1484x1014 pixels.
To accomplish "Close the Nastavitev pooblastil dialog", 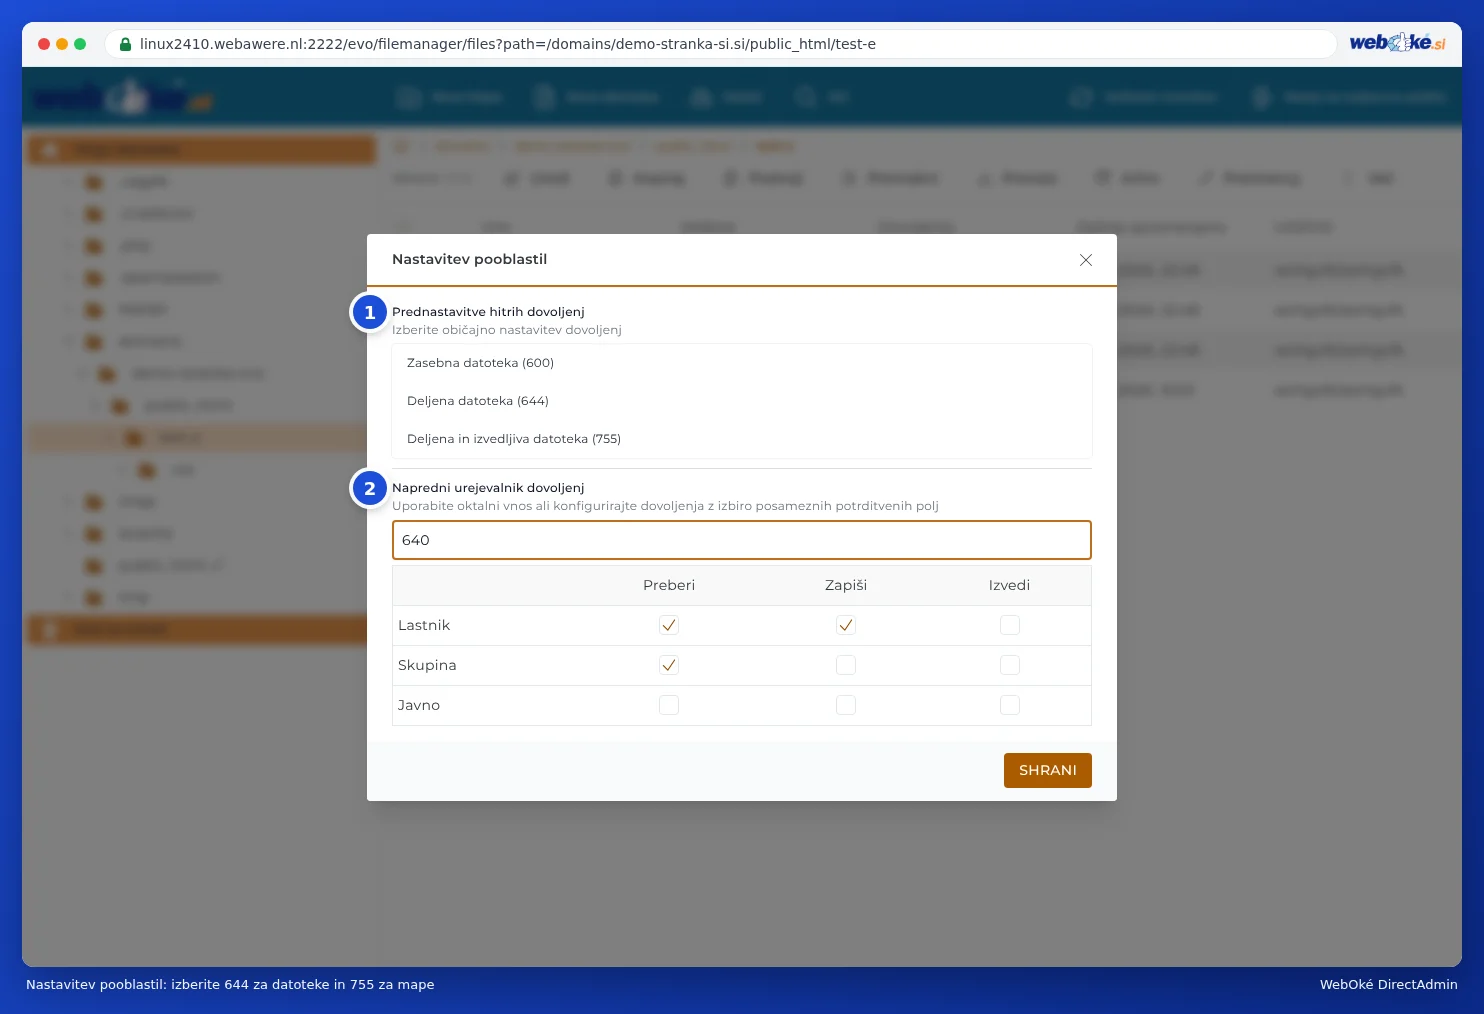I will coord(1085,260).
